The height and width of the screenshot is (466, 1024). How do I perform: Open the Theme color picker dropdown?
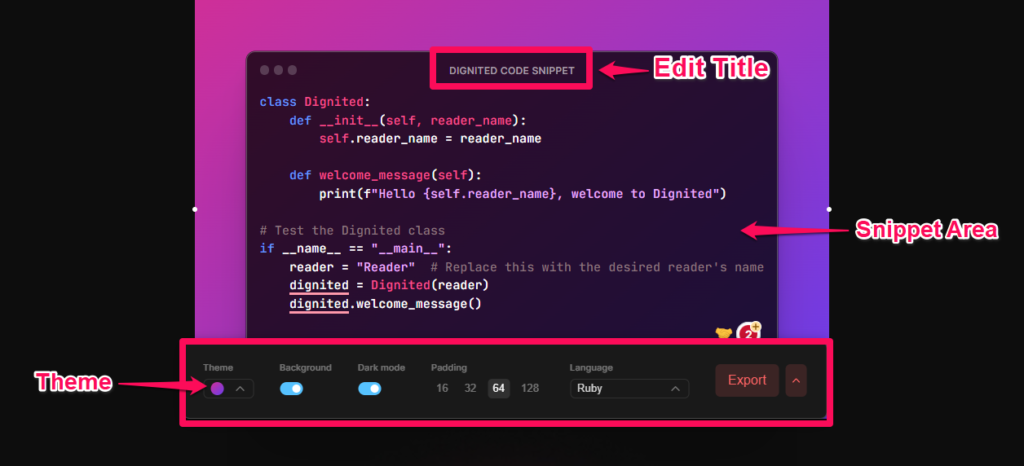[x=228, y=388]
